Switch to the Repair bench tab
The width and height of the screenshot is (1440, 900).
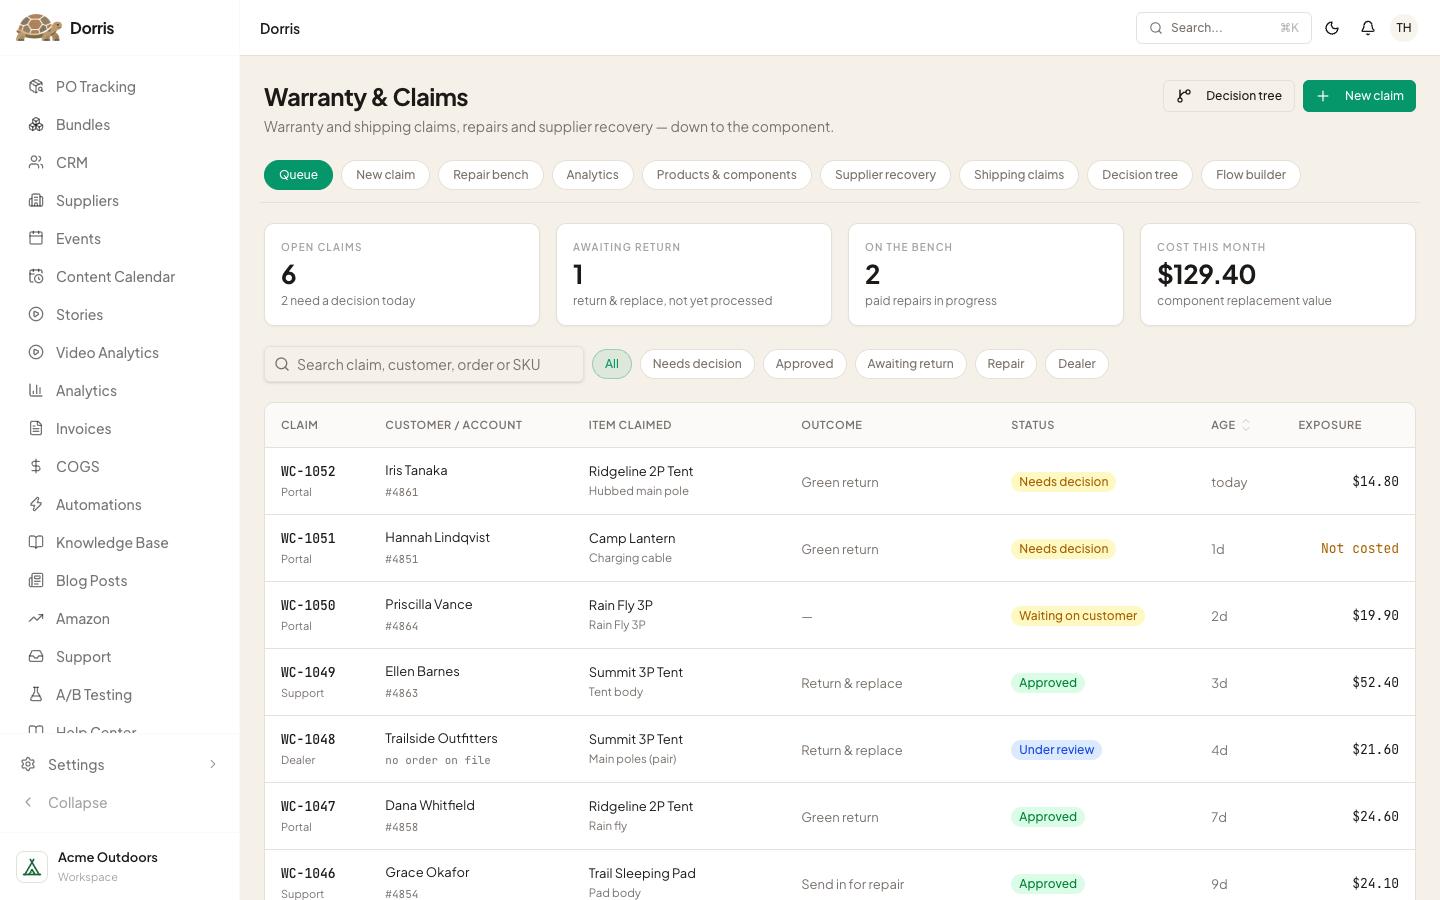pos(491,174)
